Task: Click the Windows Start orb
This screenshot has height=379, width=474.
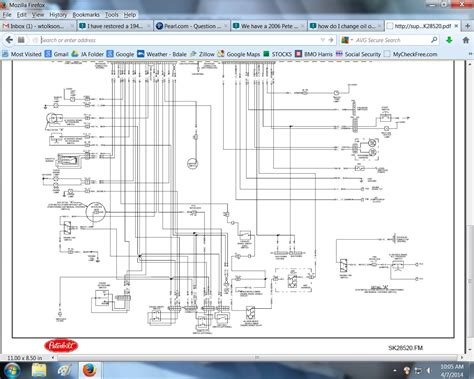Action: tap(12, 370)
